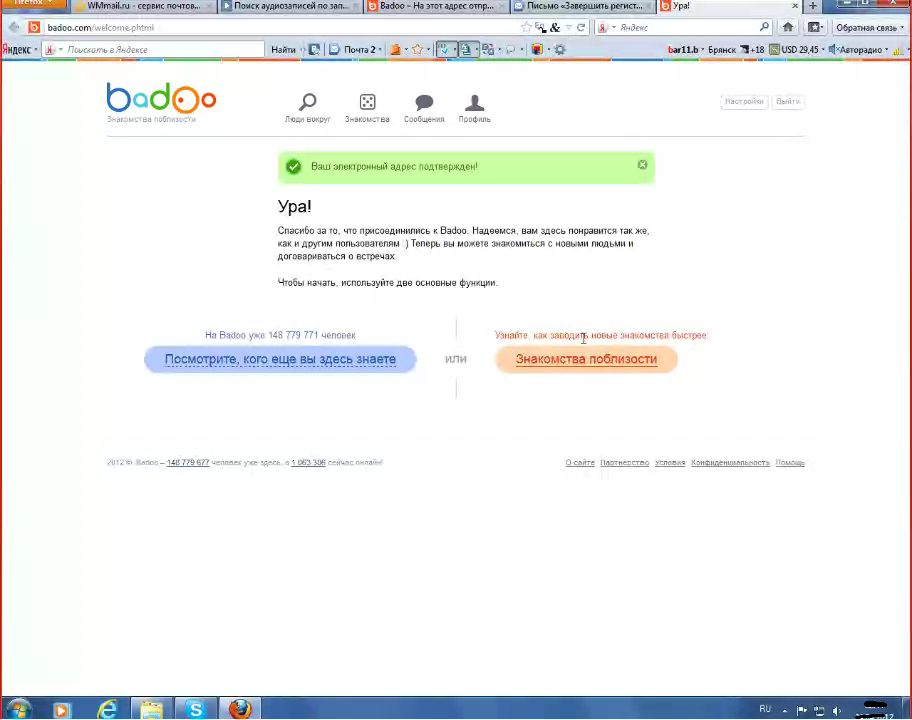Switch to Badoo – На этот адрес tab

pos(436,6)
